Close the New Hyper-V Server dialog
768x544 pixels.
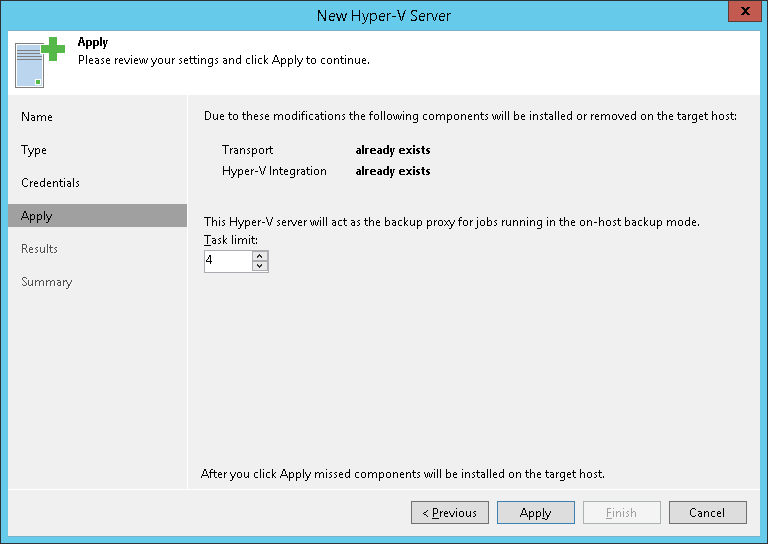pos(741,15)
